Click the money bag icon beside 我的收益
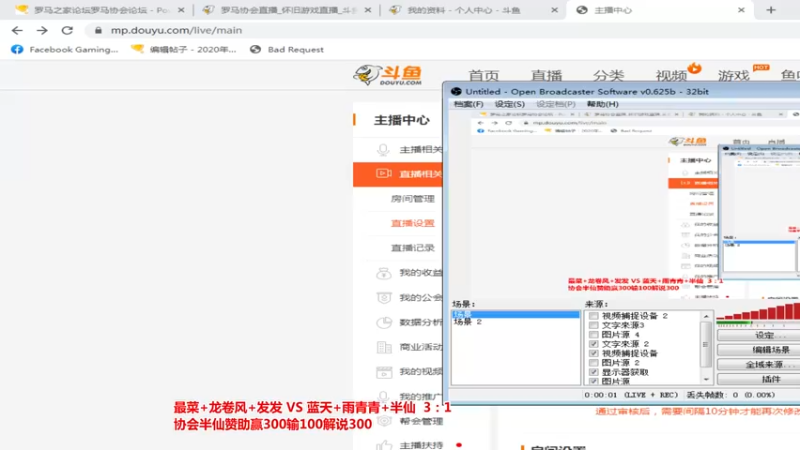This screenshot has height=450, width=800. pyautogui.click(x=384, y=273)
